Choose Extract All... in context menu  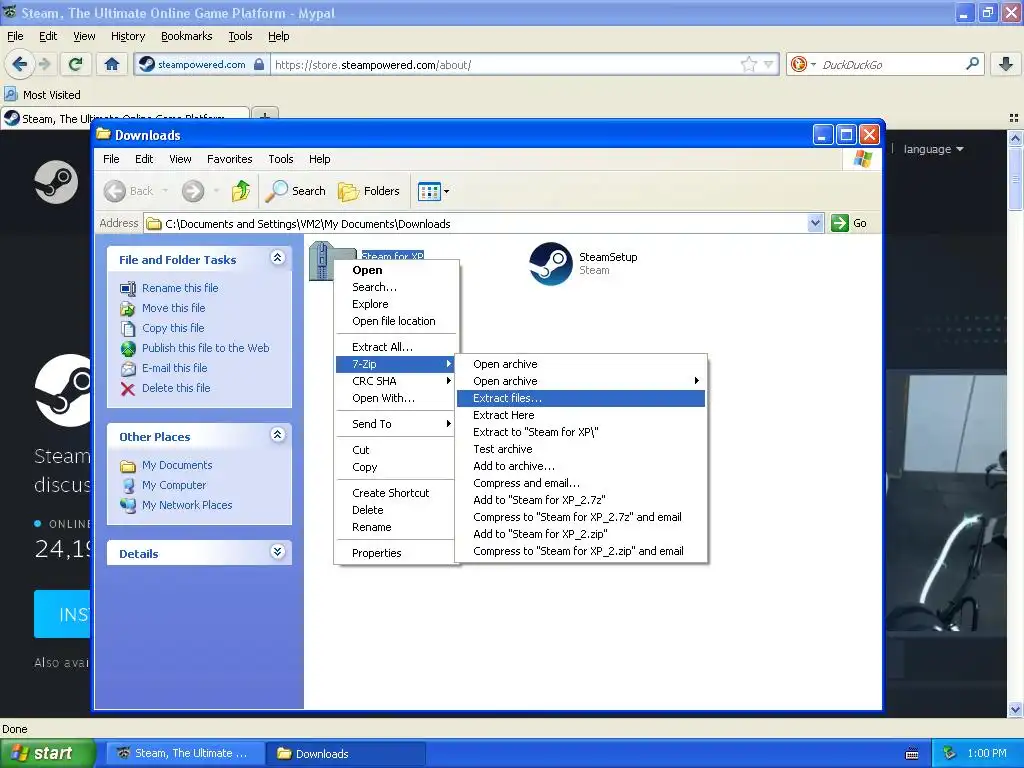point(396,347)
